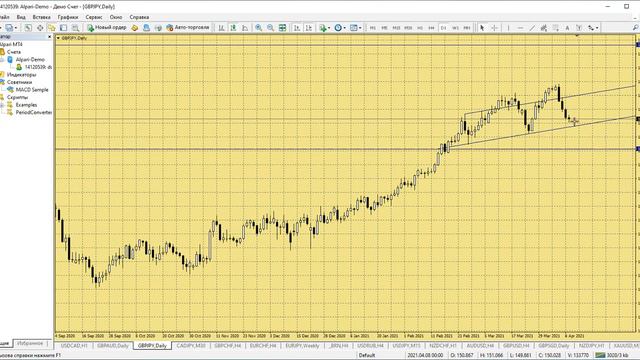Select the D1 timeframe button
The height and width of the screenshot is (360, 640).
443,28
